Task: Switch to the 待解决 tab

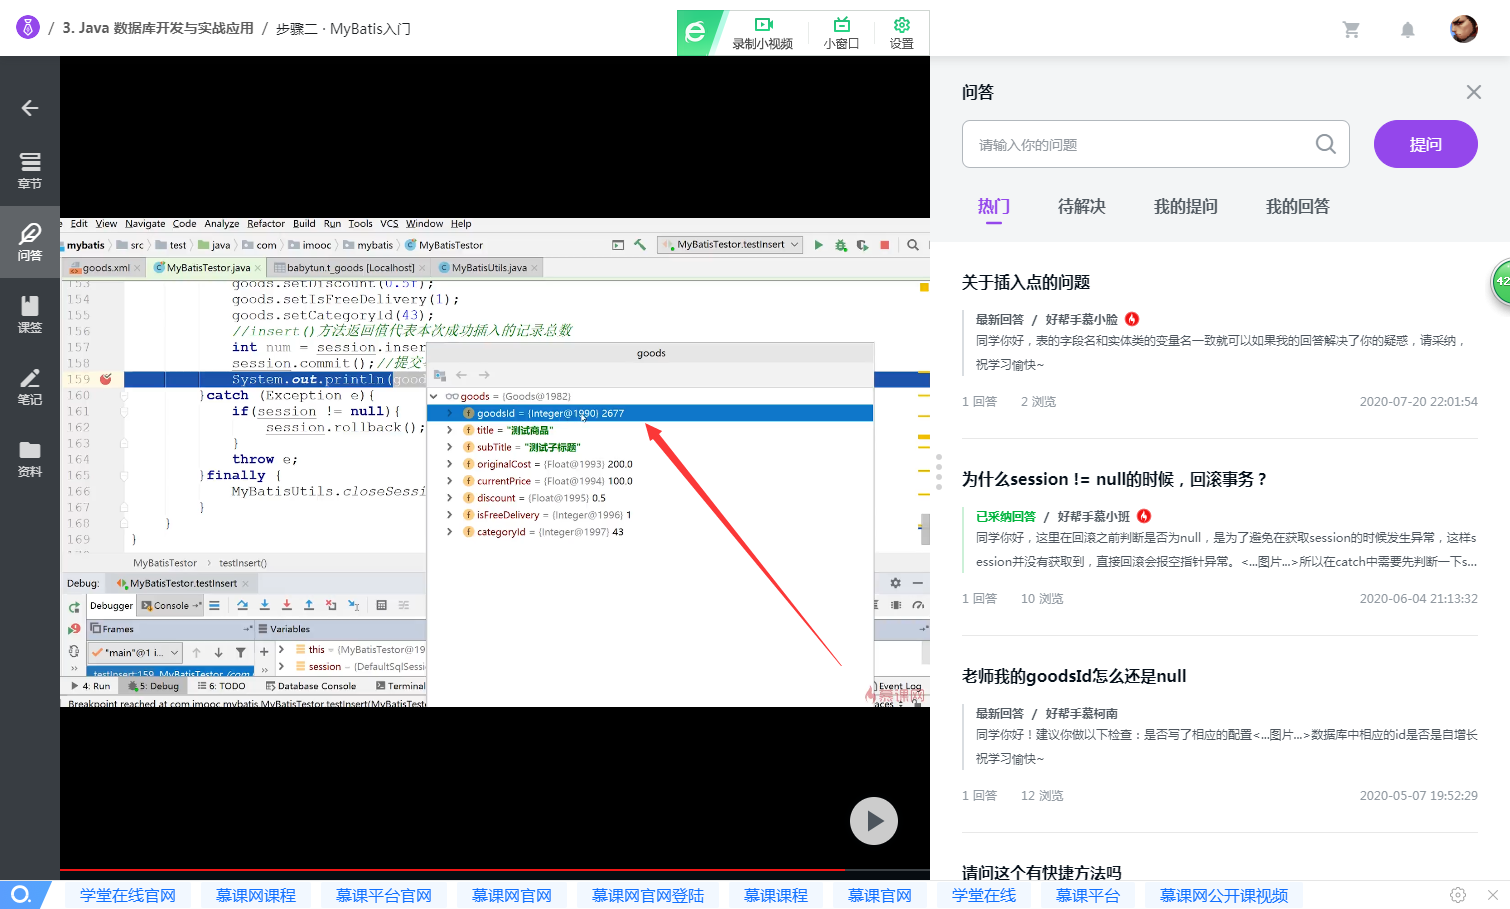Action: [1082, 206]
